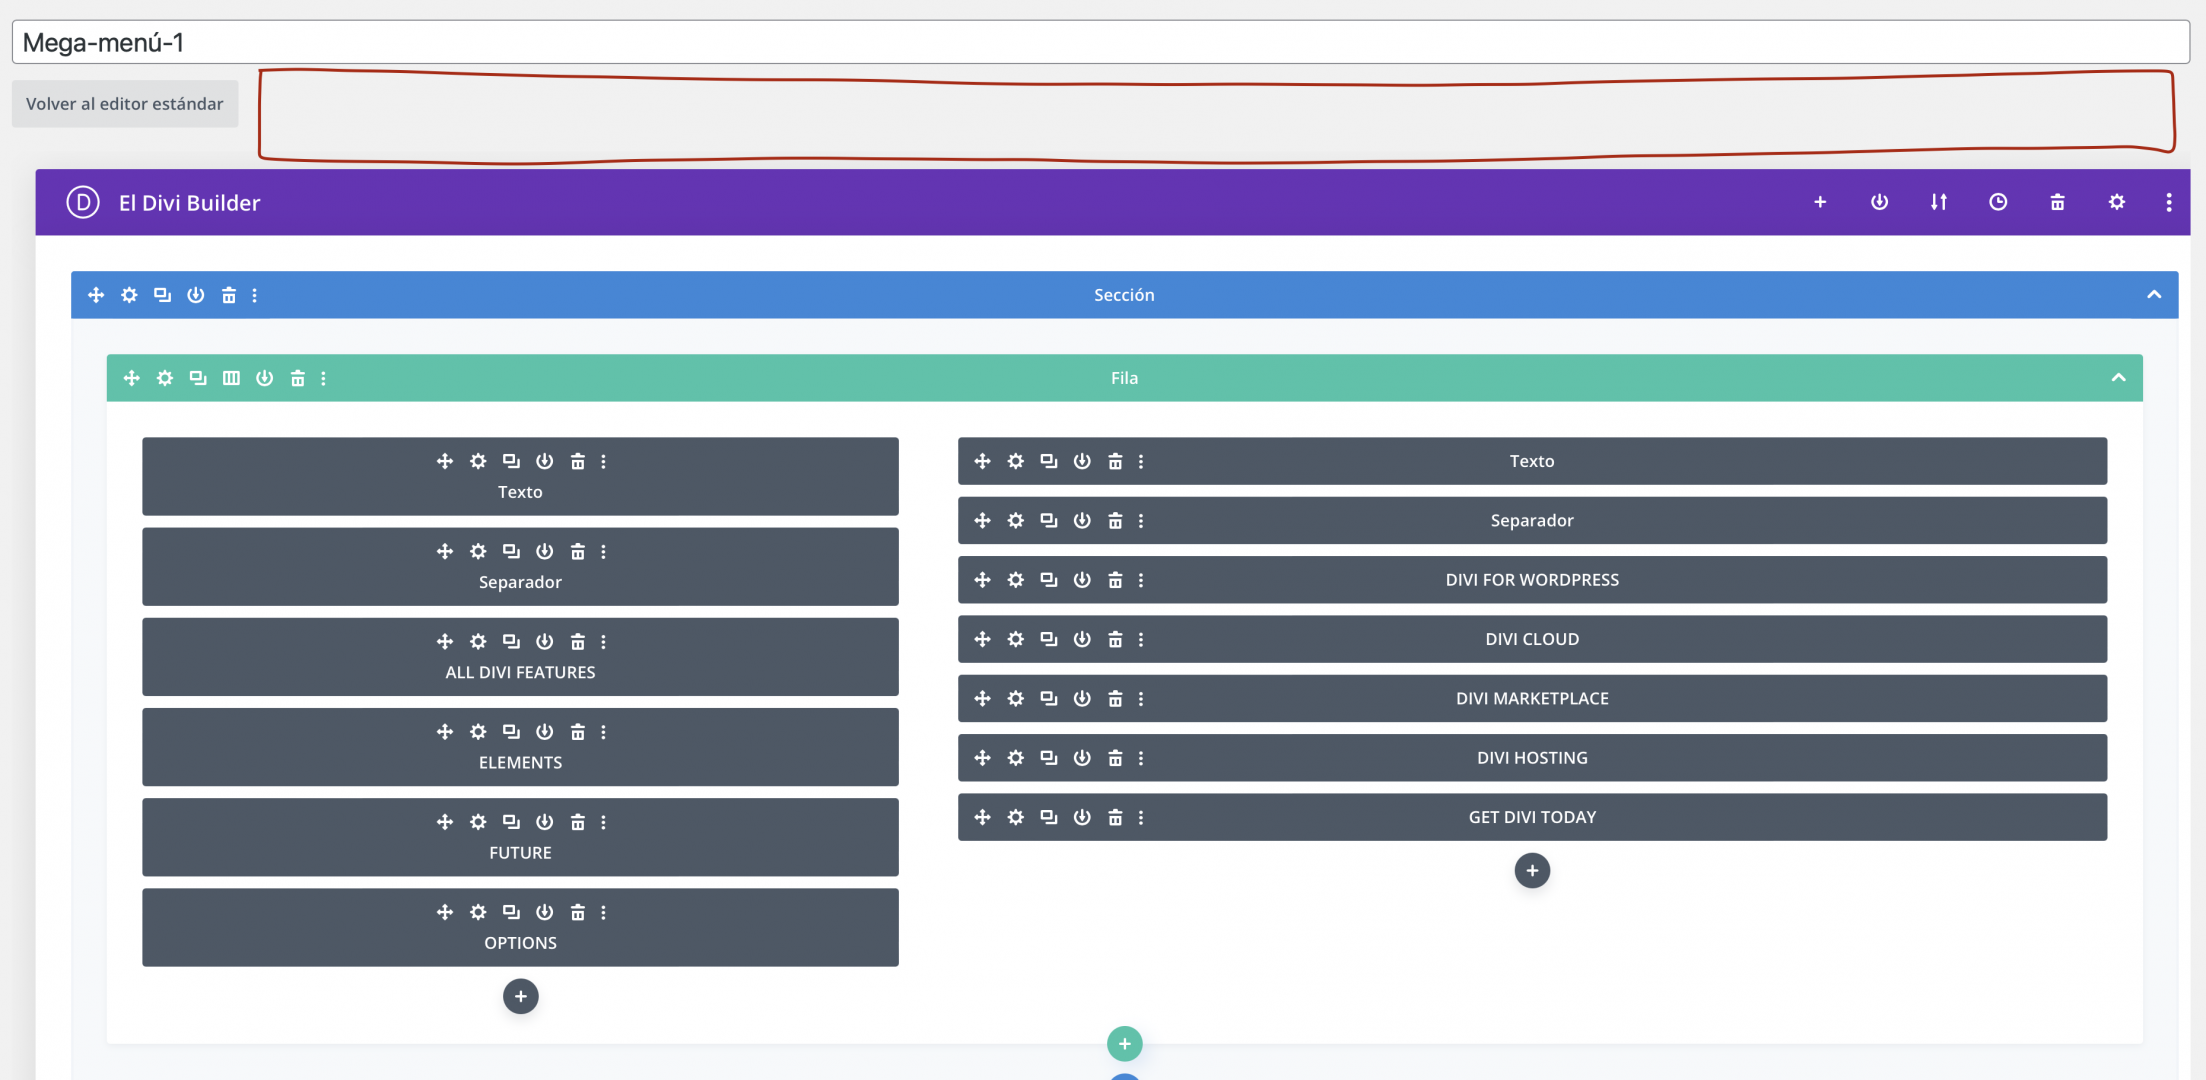Click the Mega-menú-1 title input field

pos(1100,42)
